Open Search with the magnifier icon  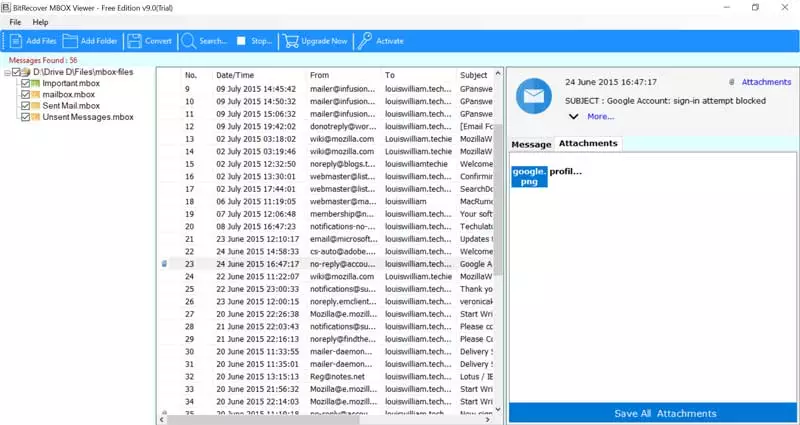(x=187, y=41)
